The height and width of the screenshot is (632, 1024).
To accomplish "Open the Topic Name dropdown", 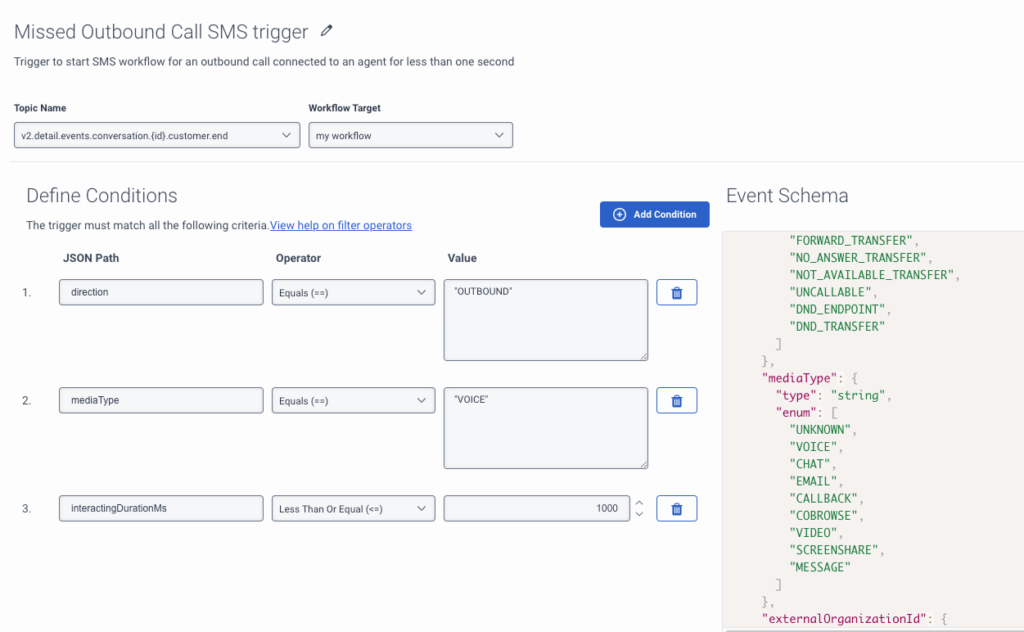I will click(x=157, y=135).
